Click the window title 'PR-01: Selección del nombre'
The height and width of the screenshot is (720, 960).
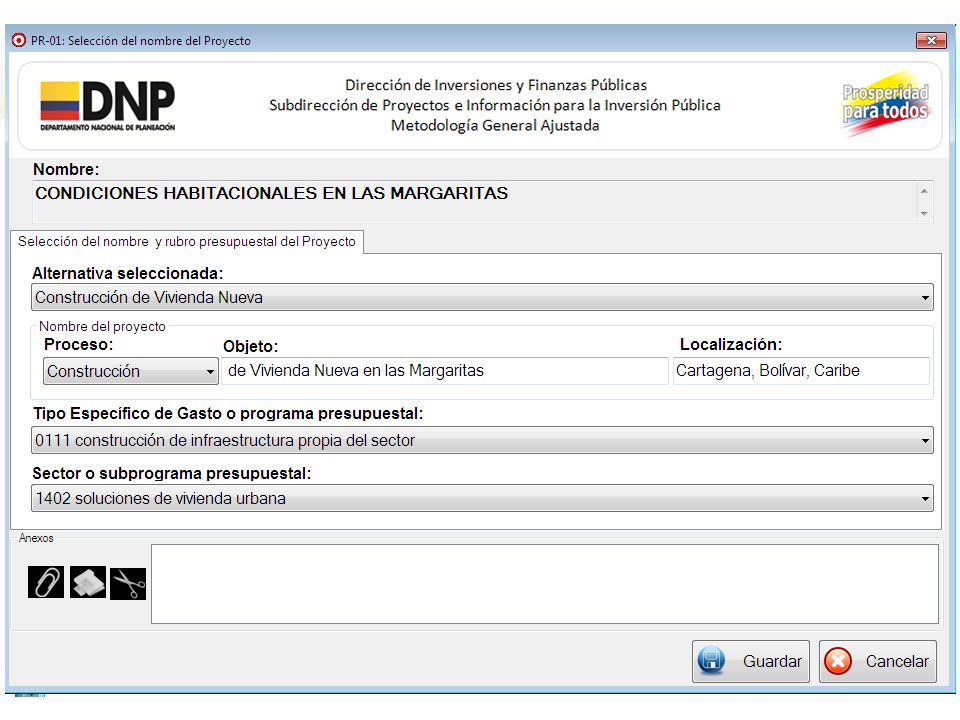pos(141,40)
